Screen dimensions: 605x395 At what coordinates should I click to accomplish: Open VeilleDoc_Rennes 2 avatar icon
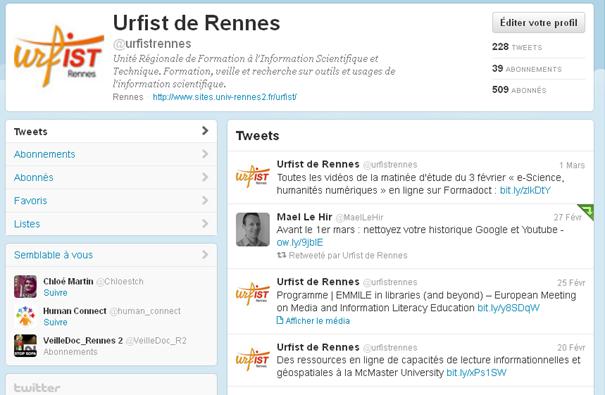coord(25,346)
